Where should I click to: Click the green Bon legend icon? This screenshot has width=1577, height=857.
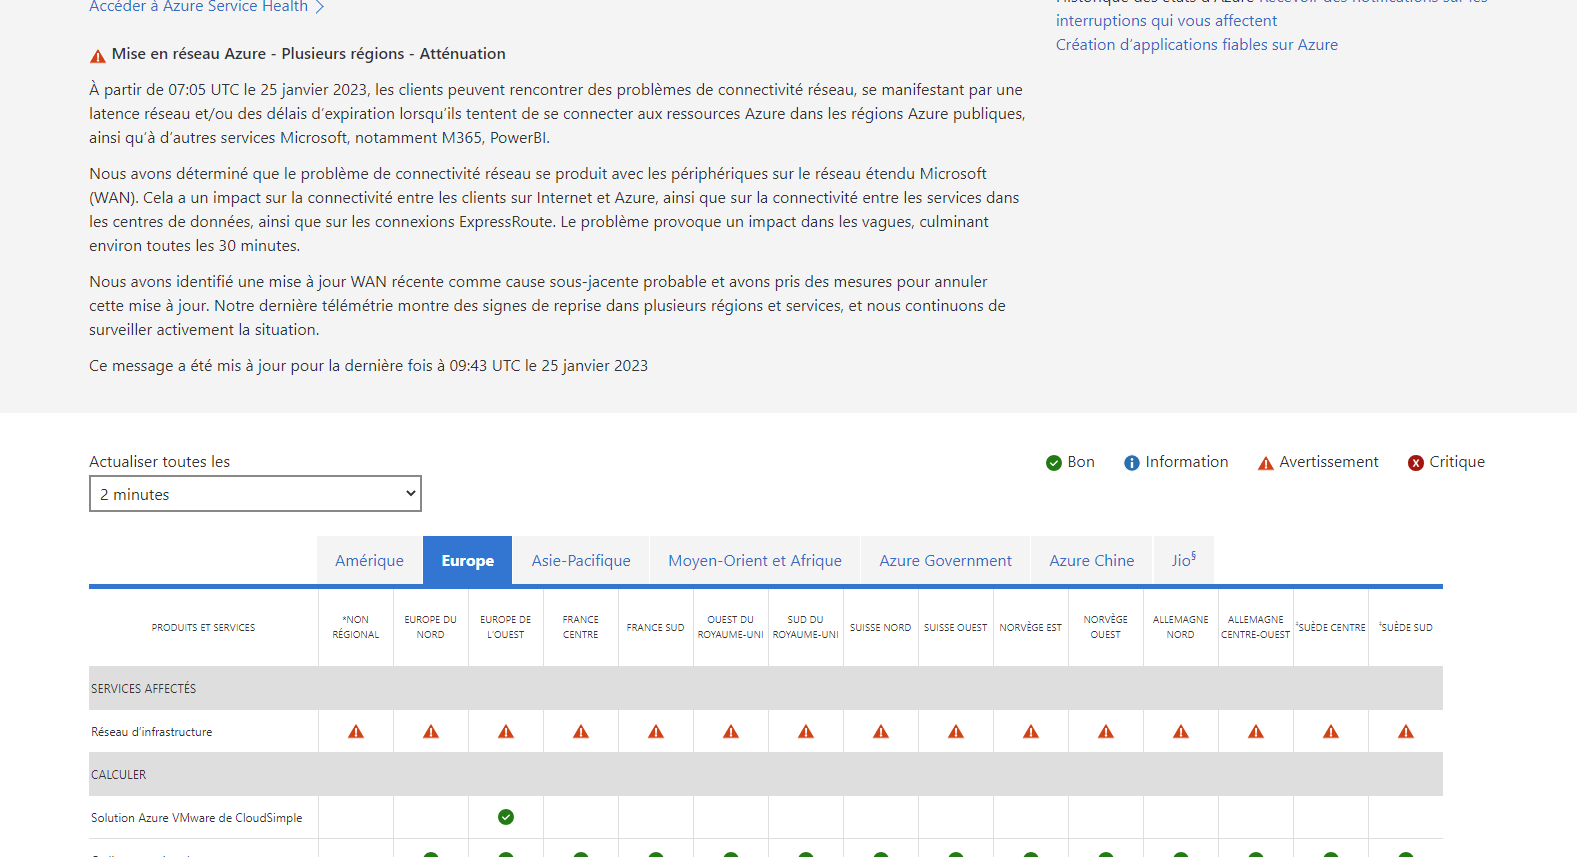pyautogui.click(x=1054, y=463)
